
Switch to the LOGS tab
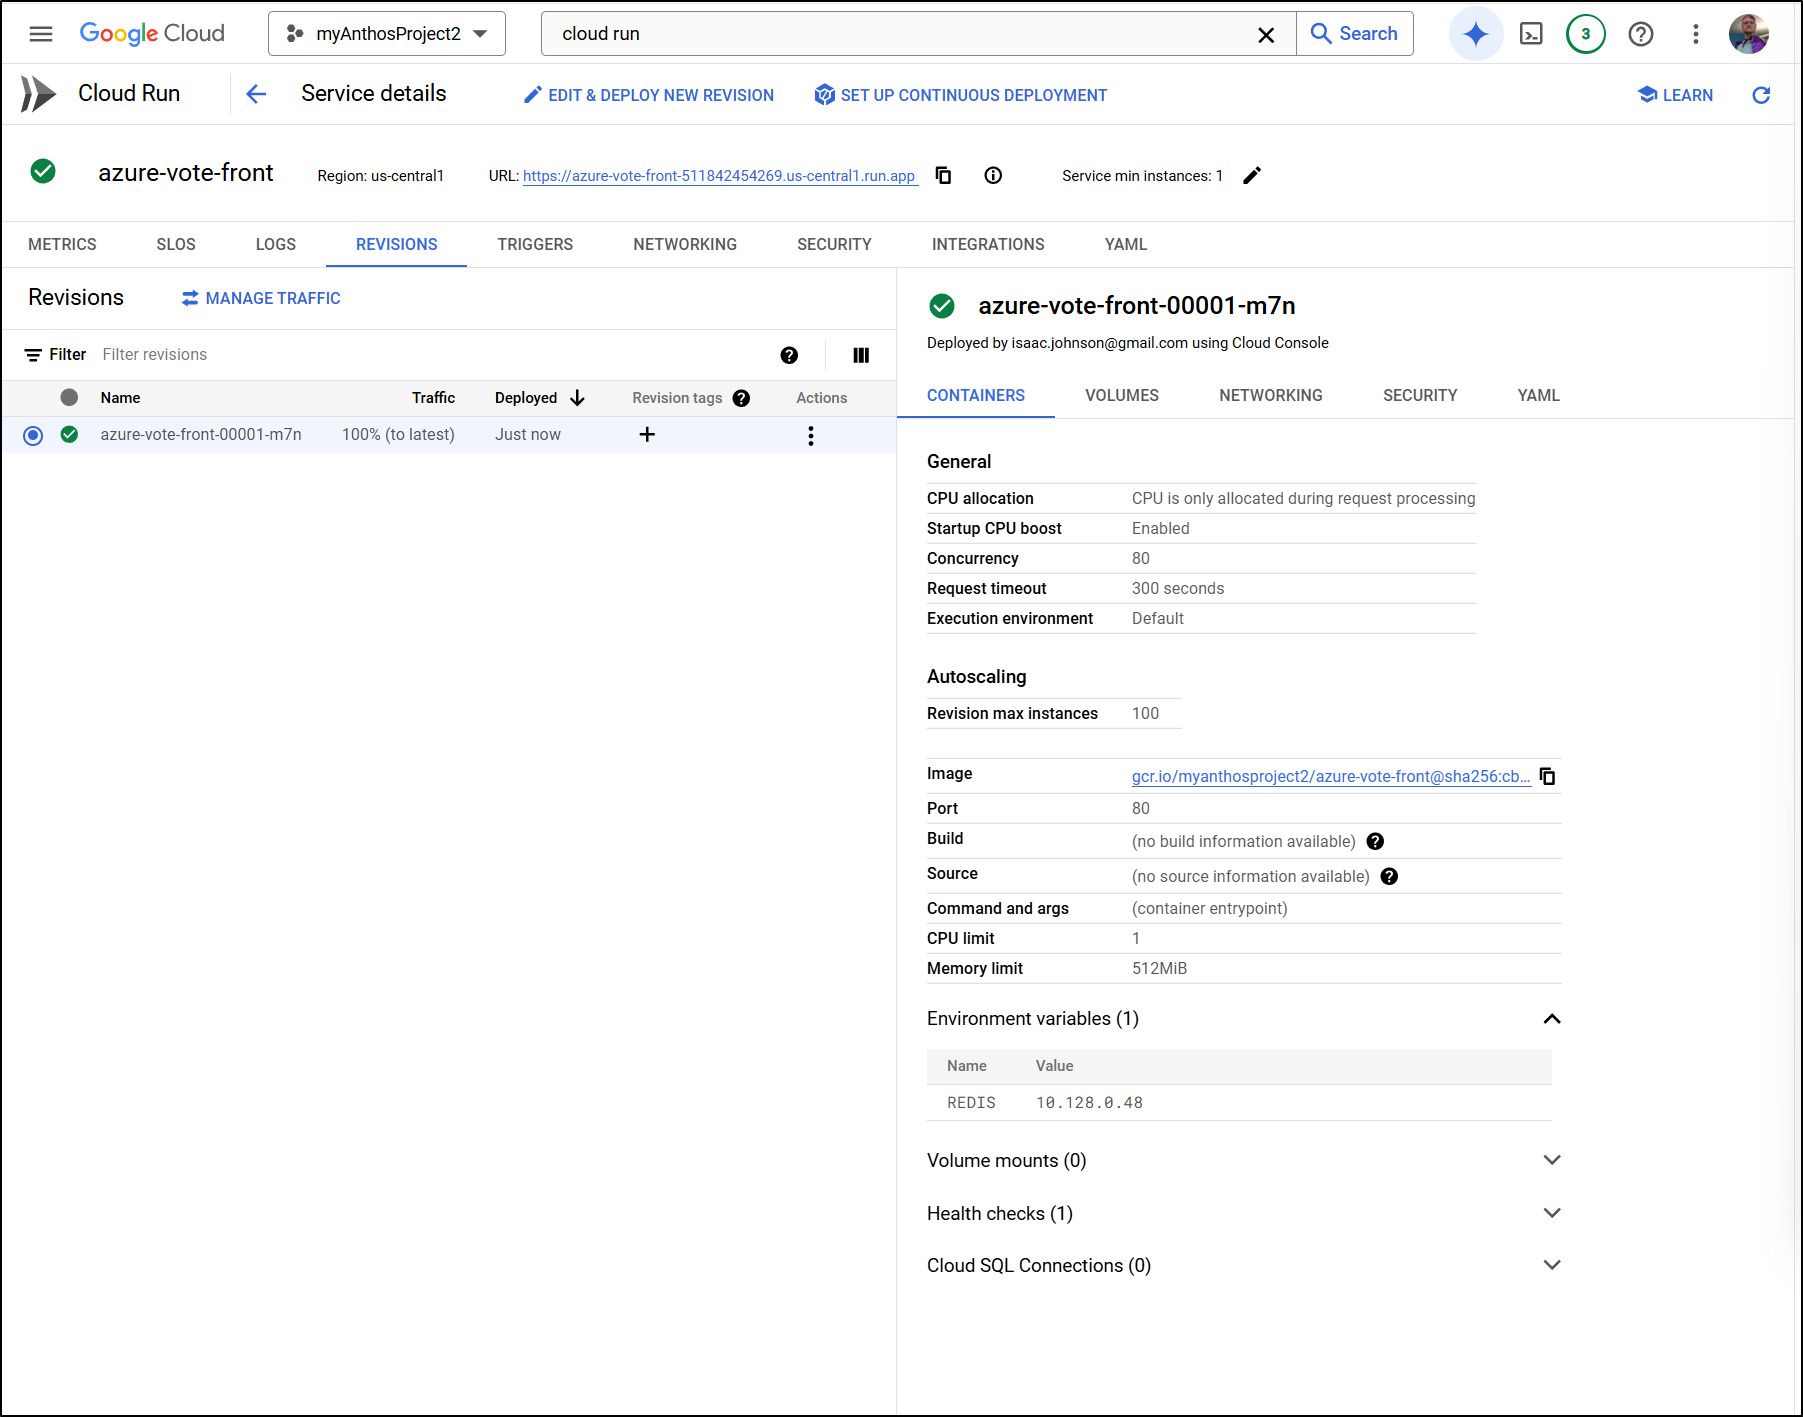(276, 244)
